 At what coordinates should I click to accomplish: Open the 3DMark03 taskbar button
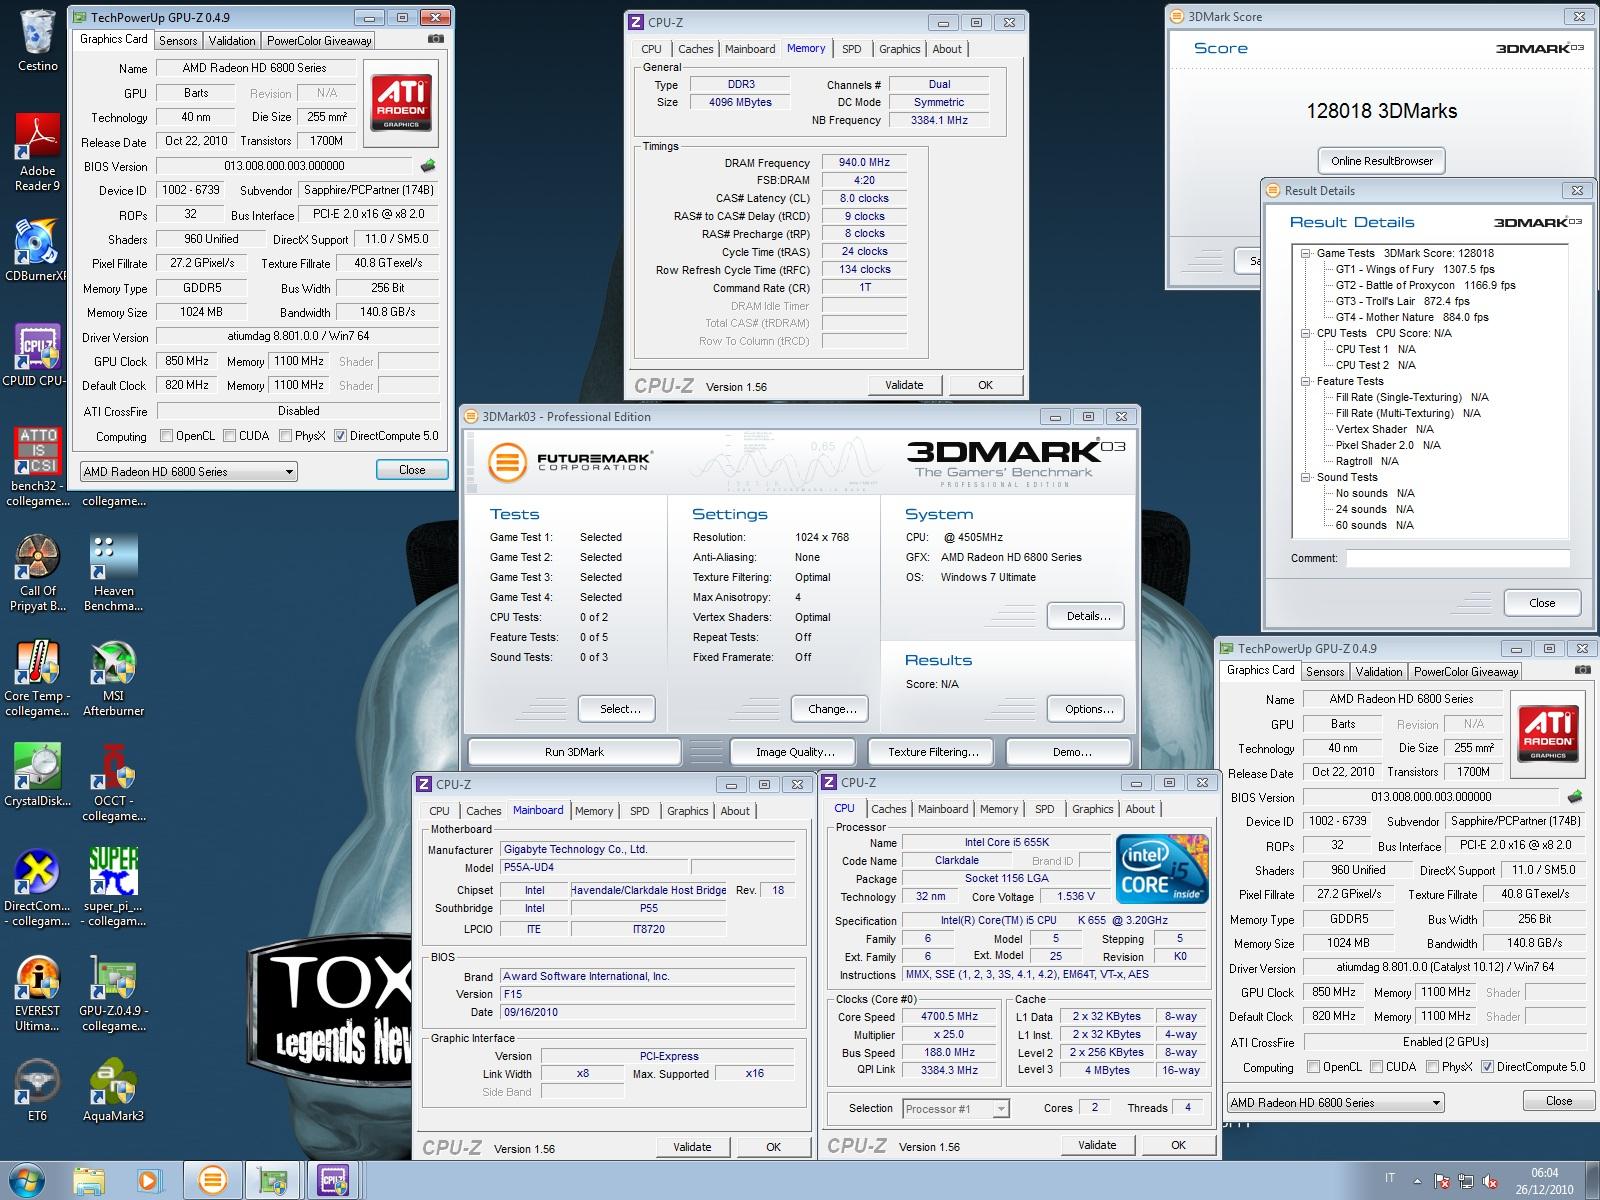[213, 1180]
